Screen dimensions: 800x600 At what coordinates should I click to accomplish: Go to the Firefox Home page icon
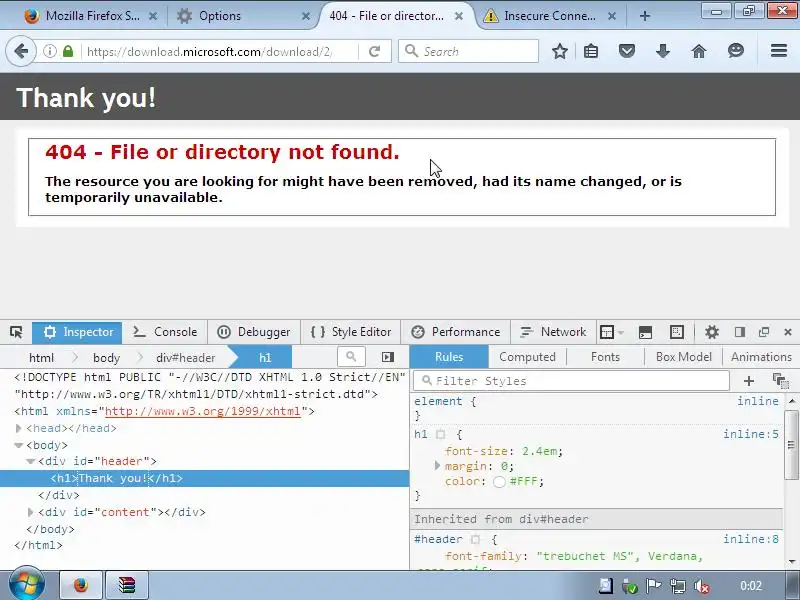pyautogui.click(x=699, y=51)
